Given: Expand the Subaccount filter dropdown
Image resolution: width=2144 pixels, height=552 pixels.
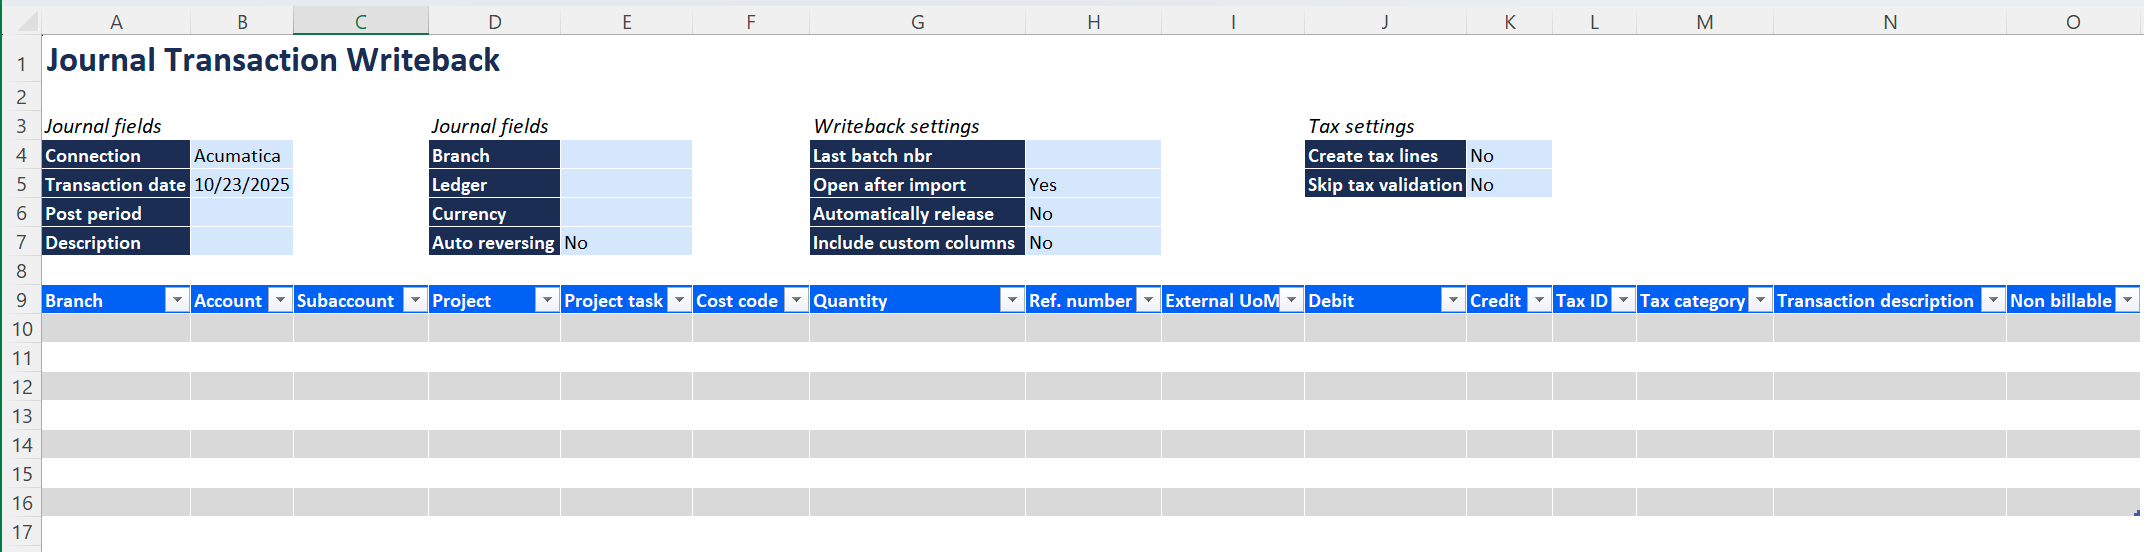Looking at the screenshot, I should pos(415,300).
